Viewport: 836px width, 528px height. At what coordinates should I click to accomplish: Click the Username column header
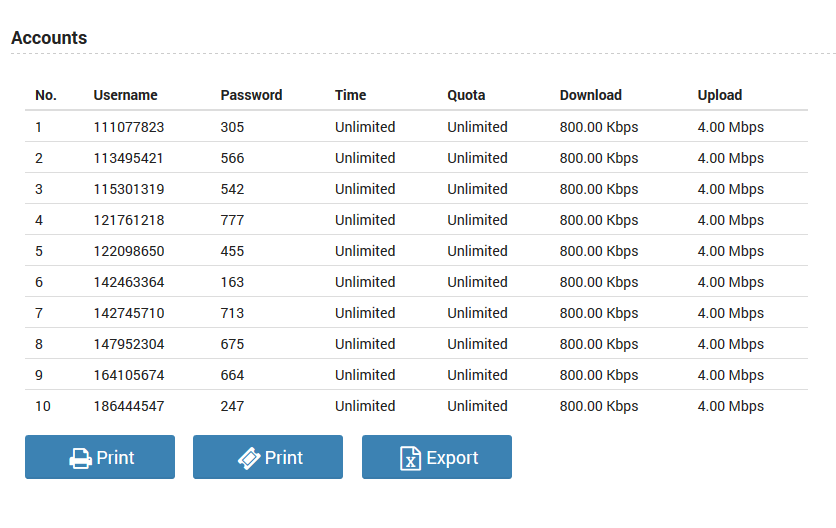click(x=125, y=95)
